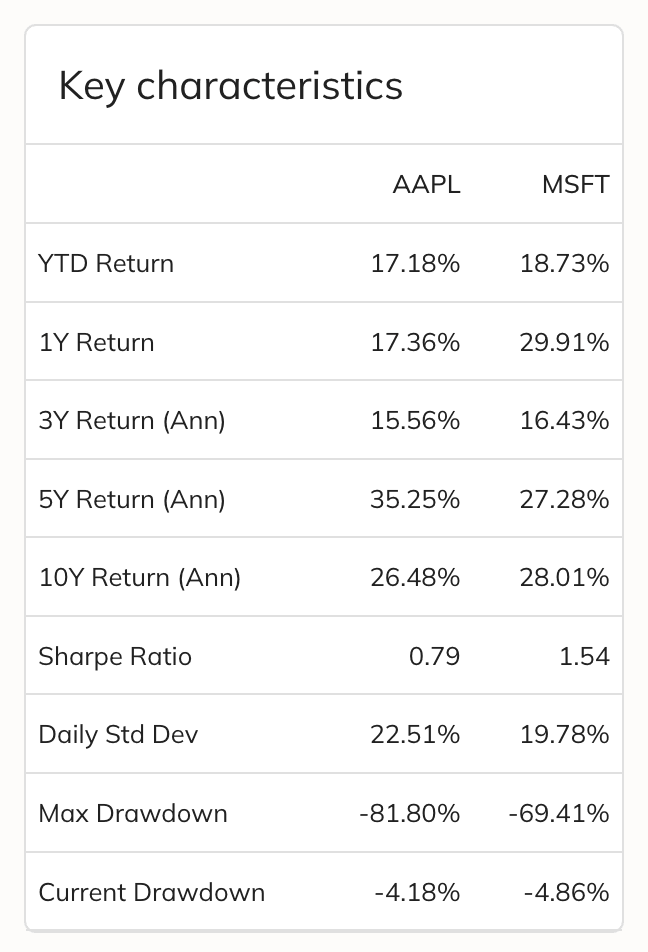
Task: Select AAPL YTD Return value 17.18%
Action: click(x=415, y=264)
